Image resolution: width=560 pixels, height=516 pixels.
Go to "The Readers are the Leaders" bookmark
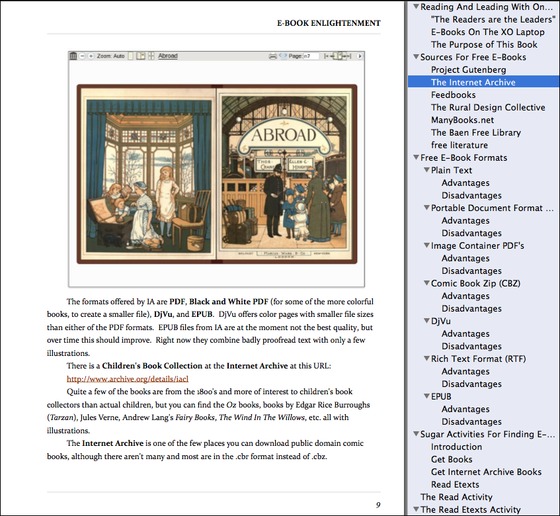(x=493, y=19)
